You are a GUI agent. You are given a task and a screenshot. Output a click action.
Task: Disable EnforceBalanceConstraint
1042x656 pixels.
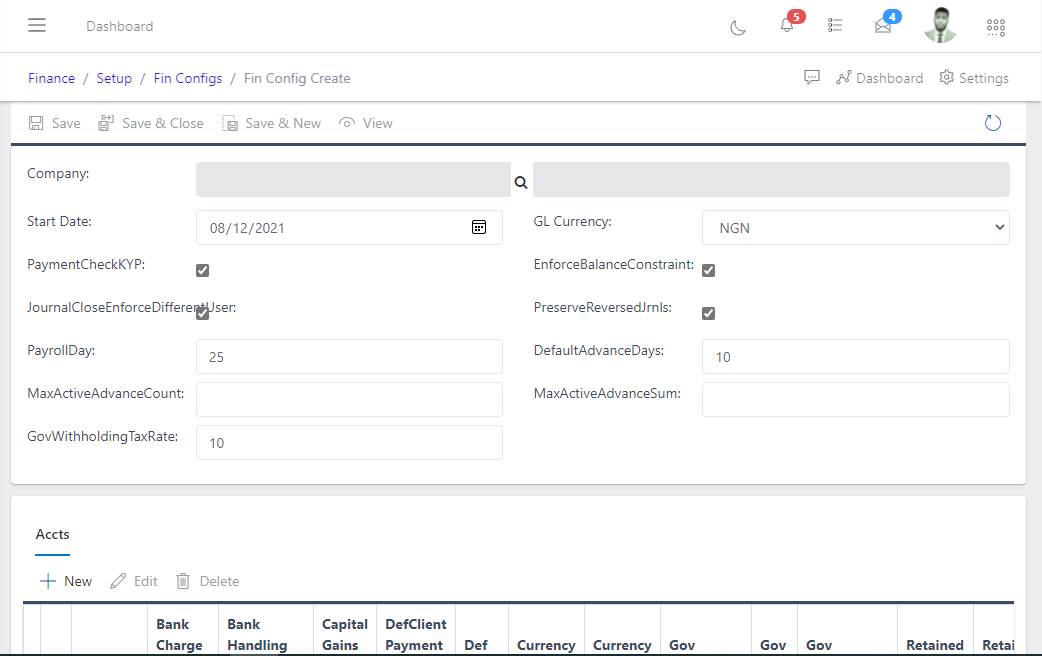[709, 269]
